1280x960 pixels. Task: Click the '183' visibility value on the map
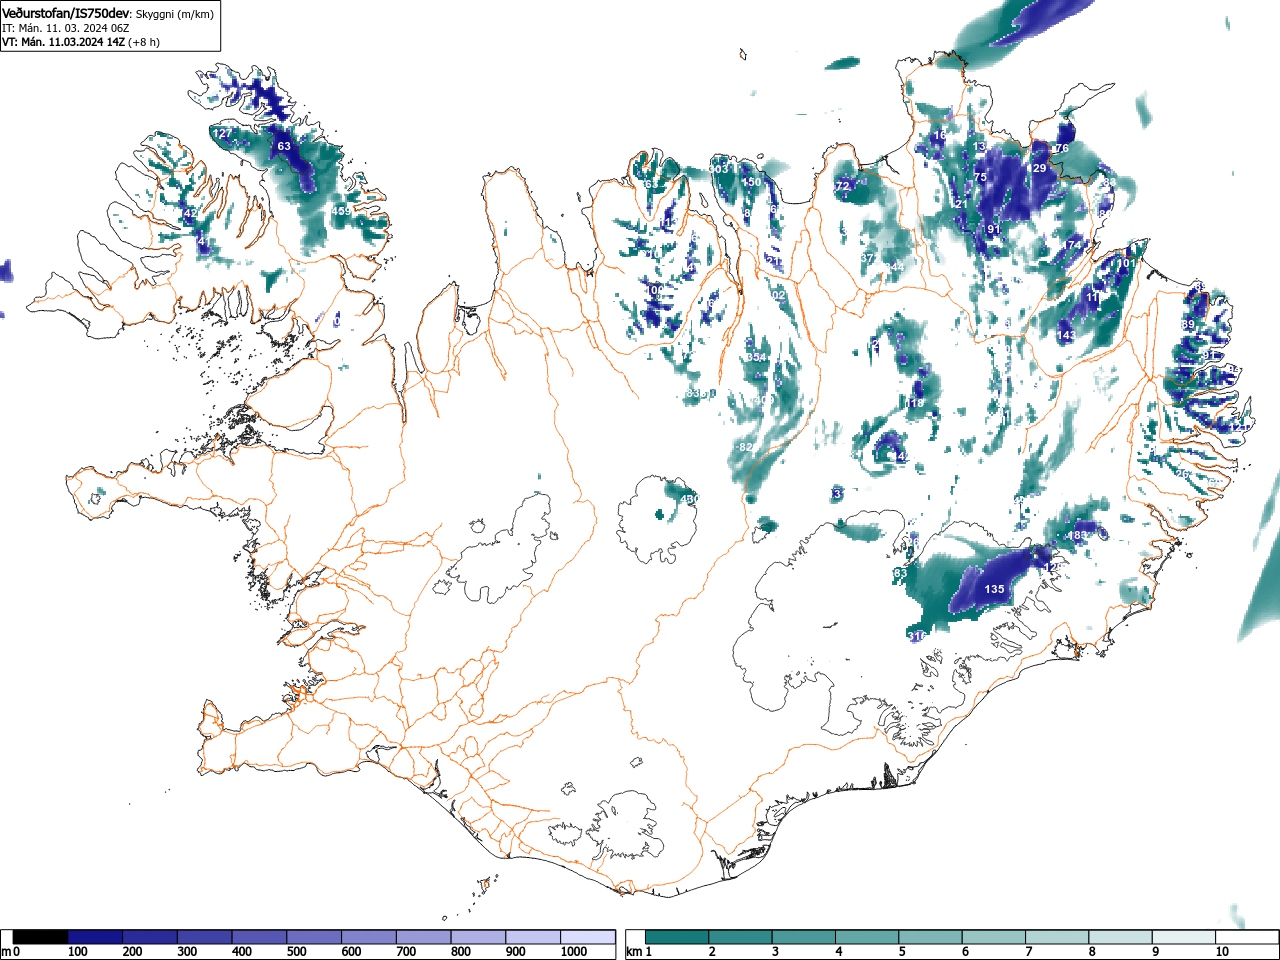pos(1078,536)
